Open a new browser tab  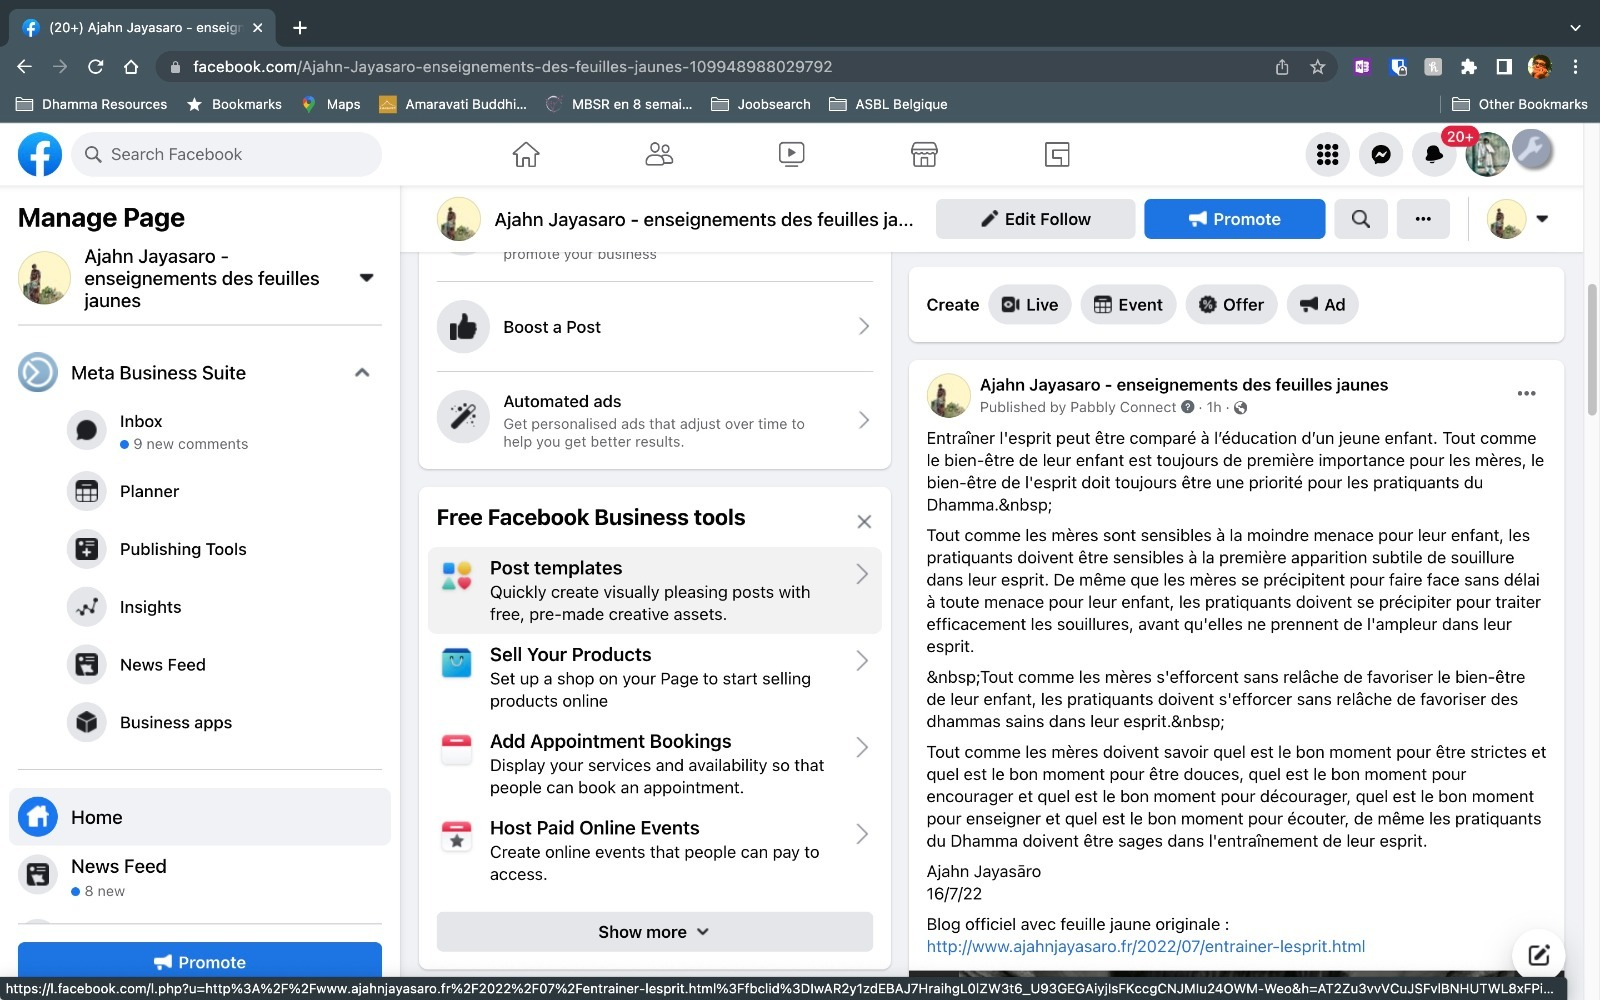(x=300, y=28)
